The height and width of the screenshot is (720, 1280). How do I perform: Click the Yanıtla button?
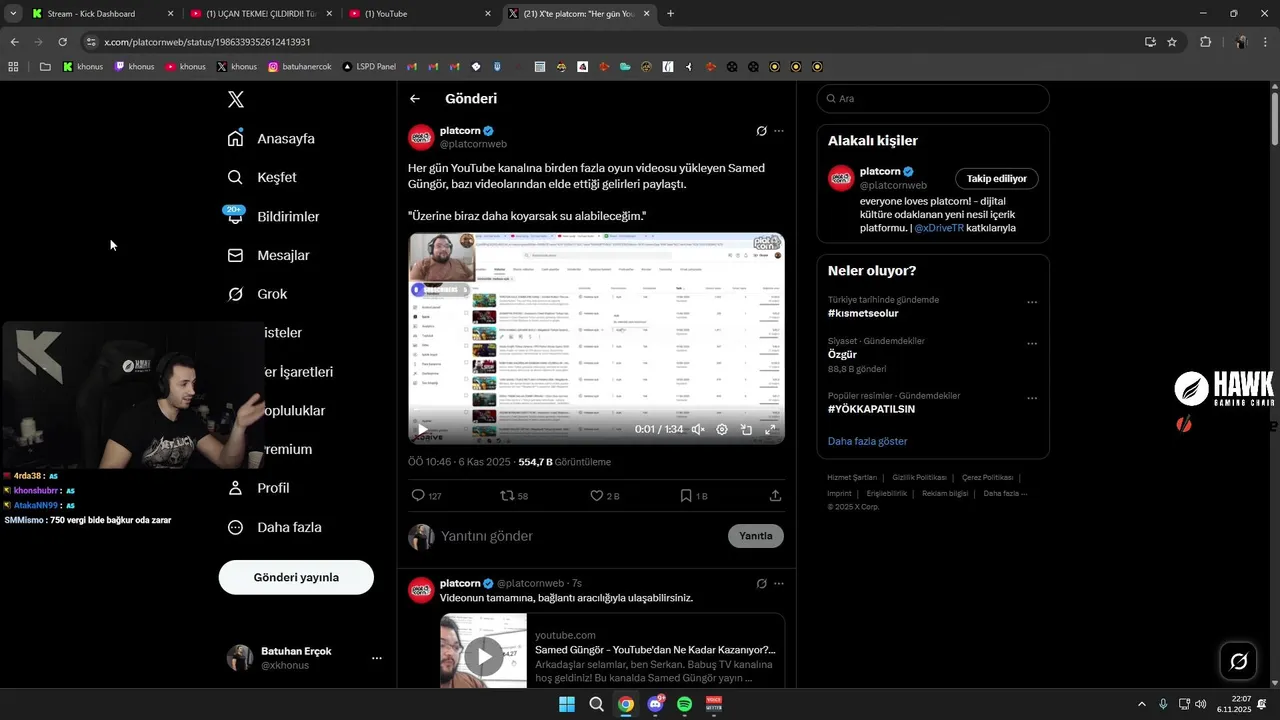click(756, 536)
